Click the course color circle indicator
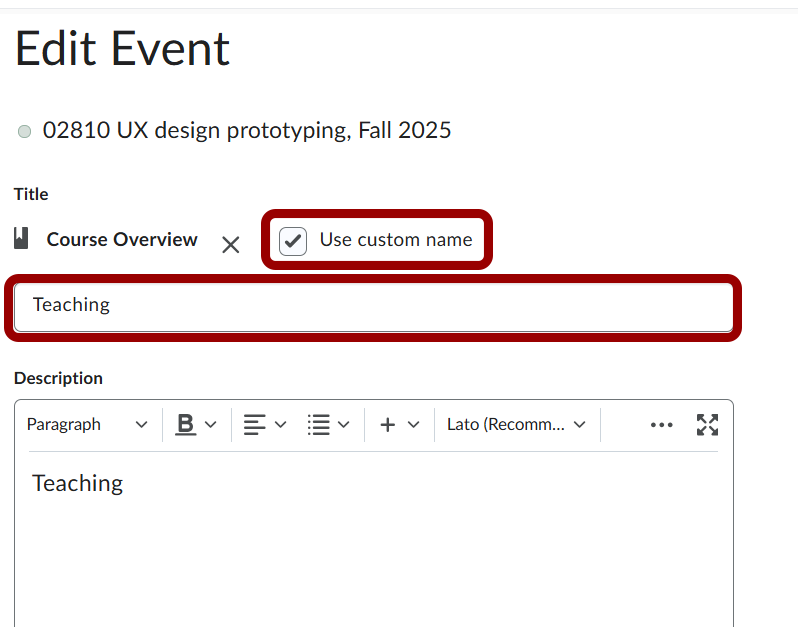Screen dimensions: 798x627 (x=25, y=132)
